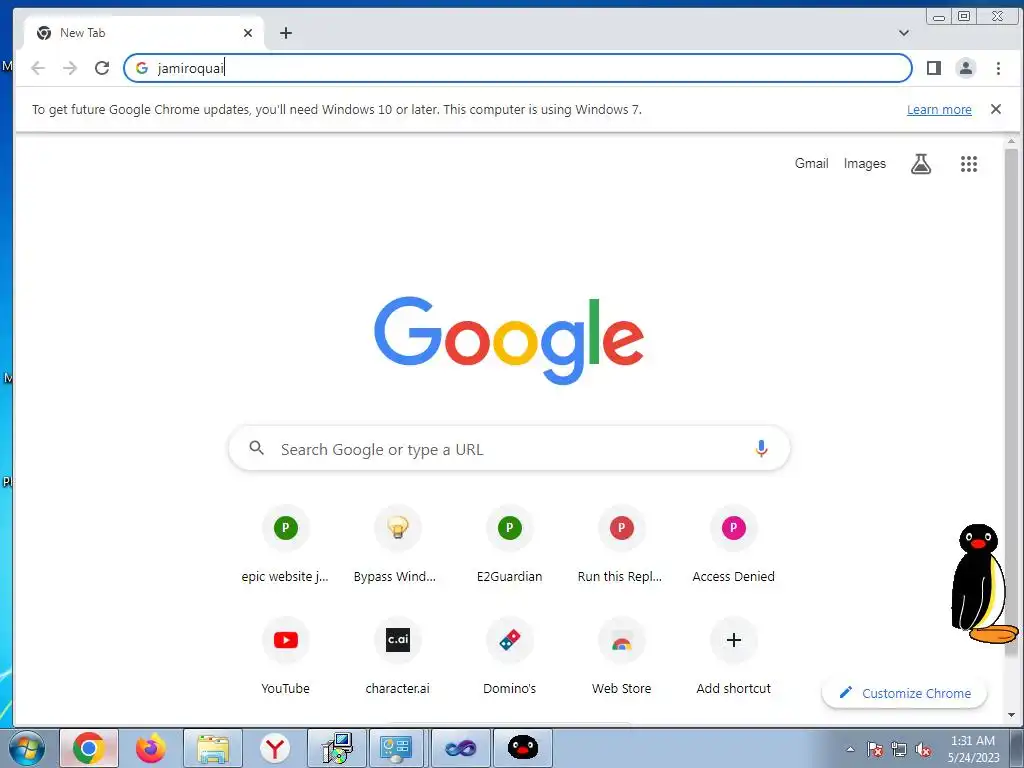Click the scrollbar down arrow
1024x768 pixels.
pos(1011,715)
